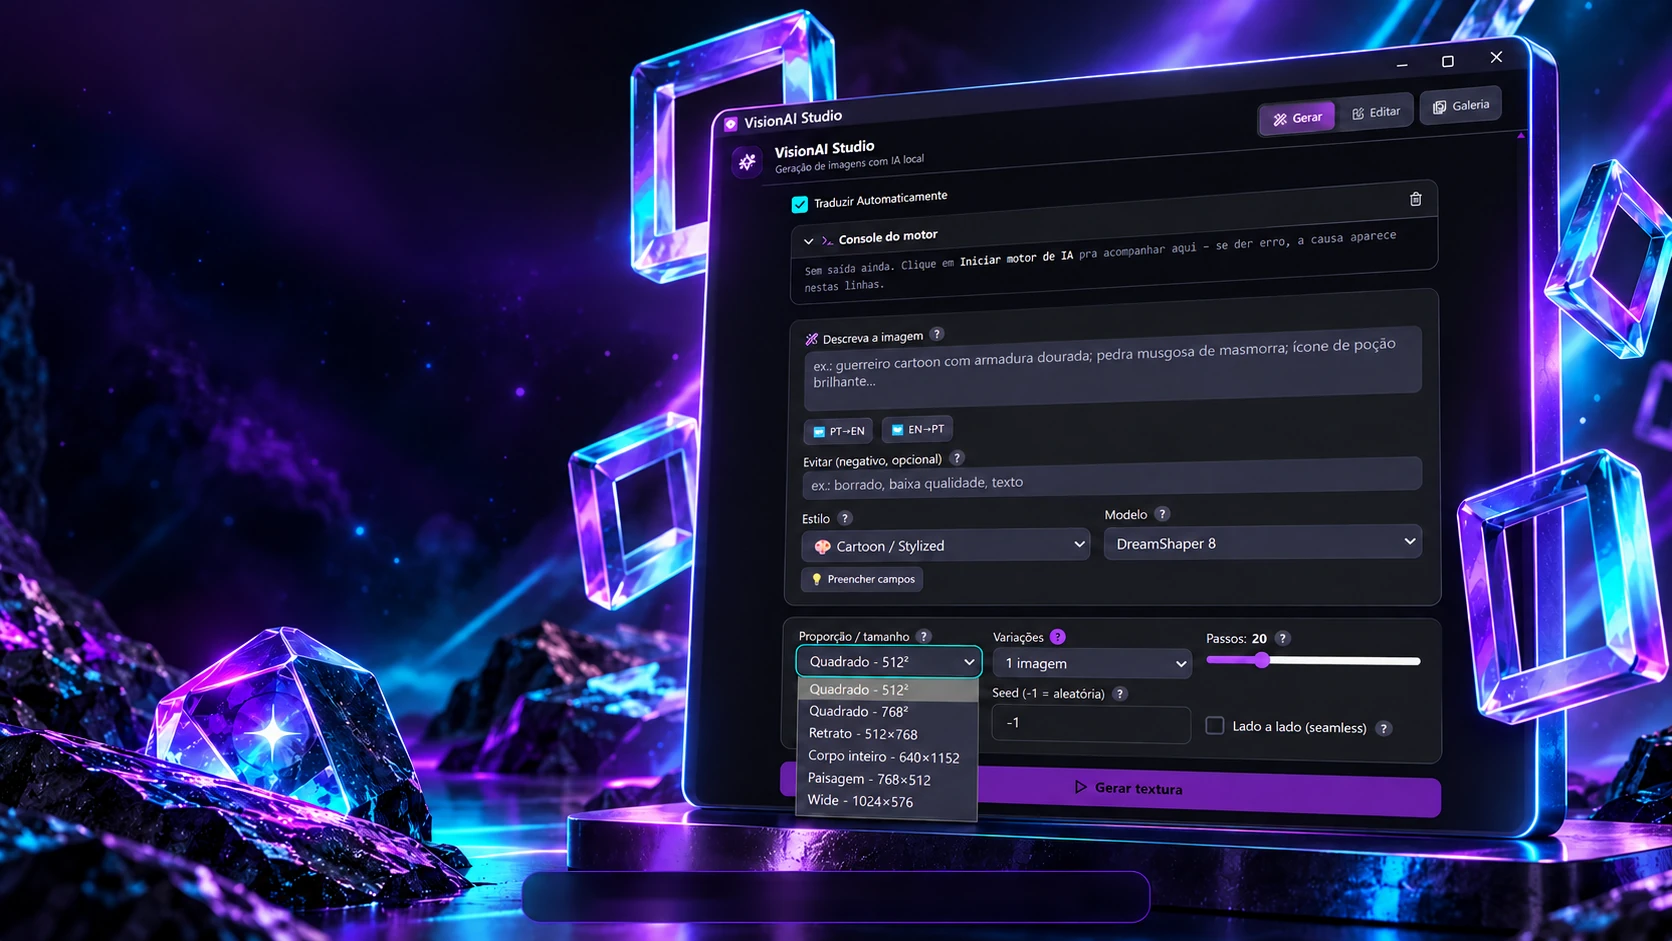Click the help icon next to Passos
The image size is (1672, 941).
1283,638
